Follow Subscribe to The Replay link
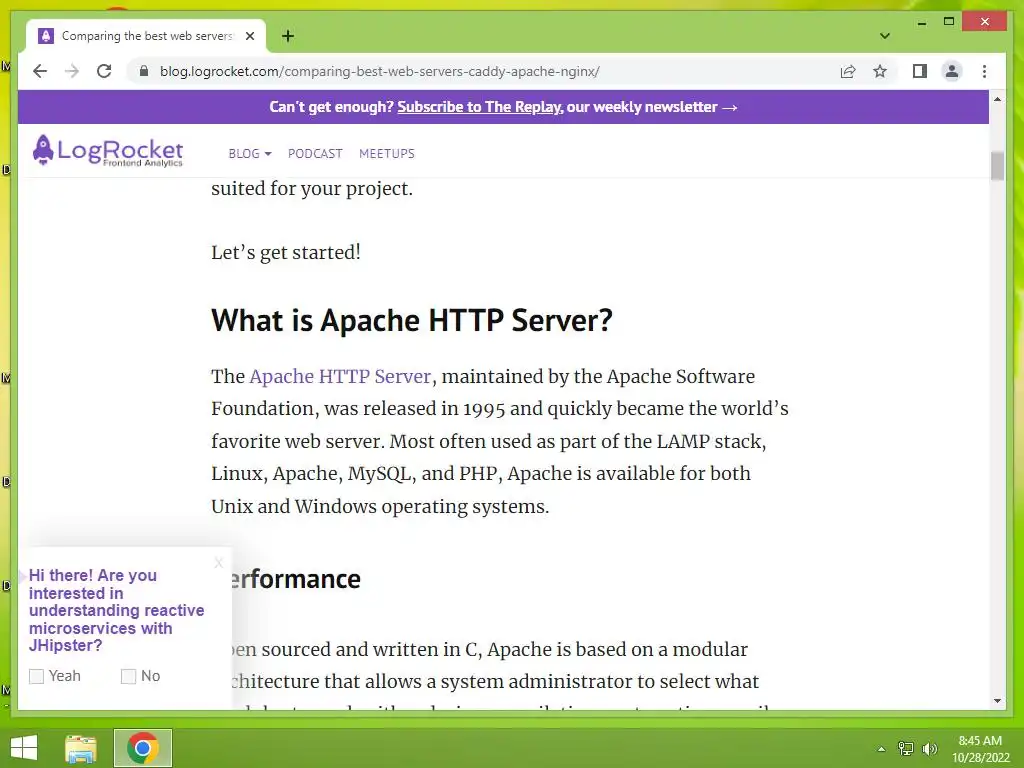Viewport: 1024px width, 768px height. [479, 106]
